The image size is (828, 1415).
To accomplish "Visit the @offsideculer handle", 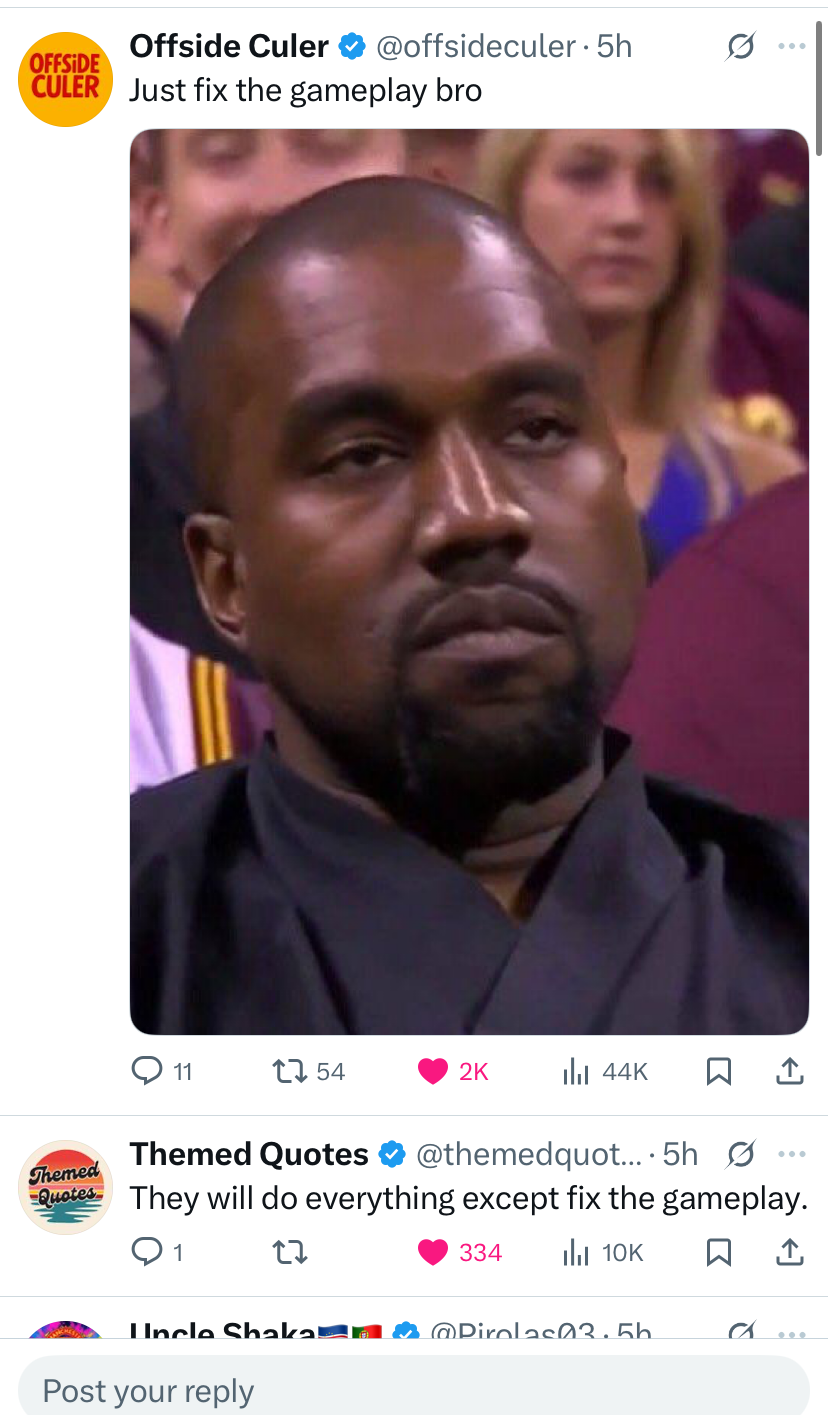I will (475, 46).
